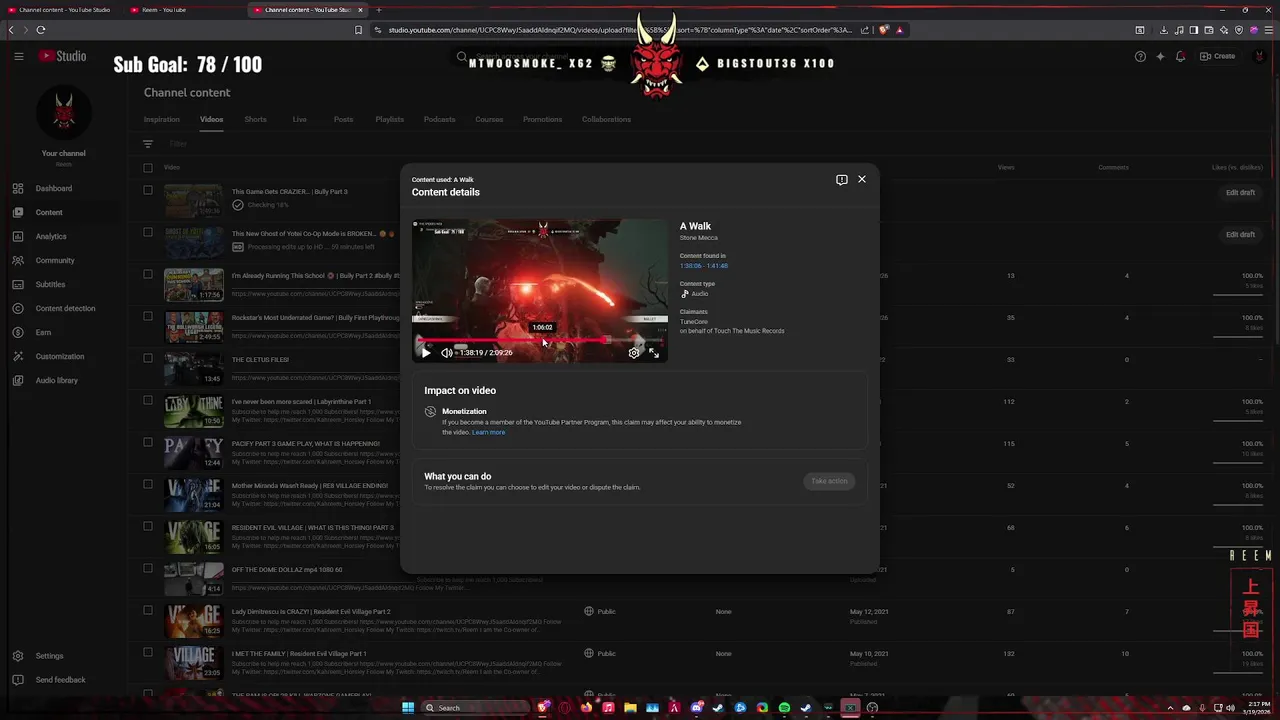Open Community in the sidebar
The image size is (1280, 720).
(55, 260)
